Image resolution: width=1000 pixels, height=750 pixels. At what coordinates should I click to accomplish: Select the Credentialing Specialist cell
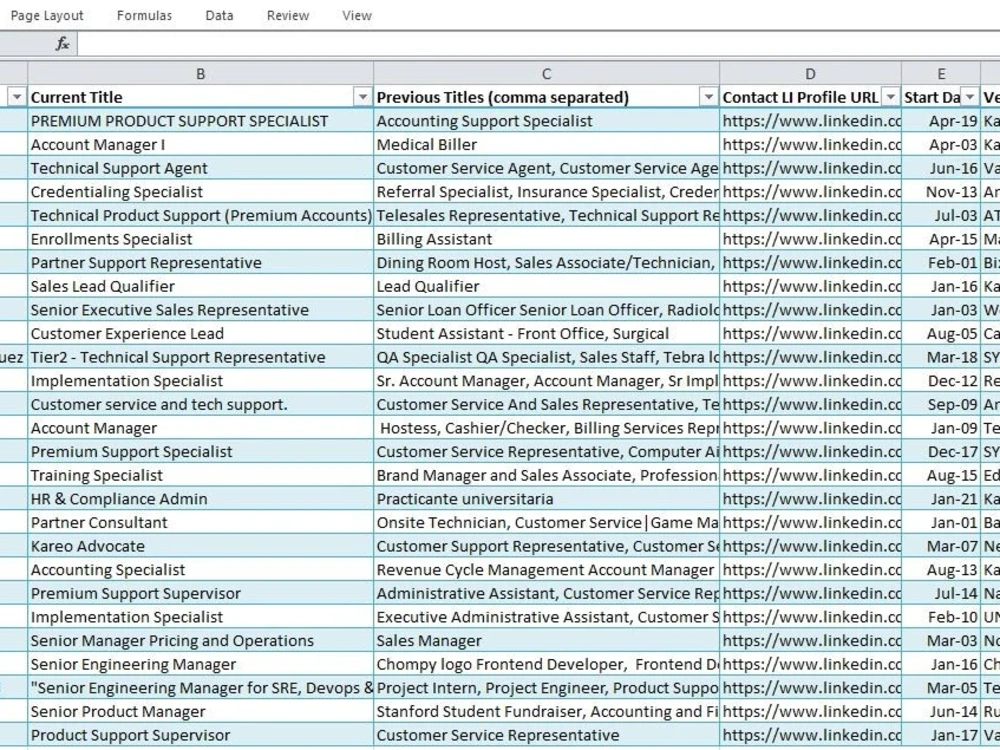point(200,192)
